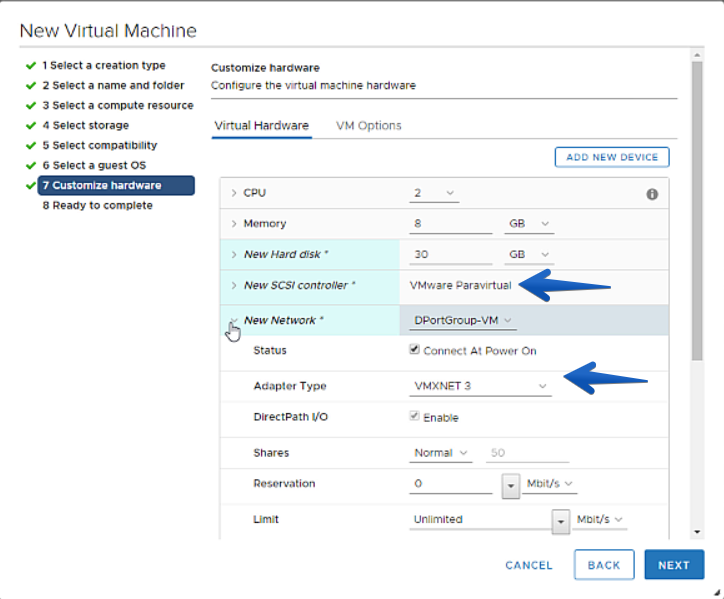Toggle the Connect At Power On checkbox
724x599 pixels.
pyautogui.click(x=414, y=349)
